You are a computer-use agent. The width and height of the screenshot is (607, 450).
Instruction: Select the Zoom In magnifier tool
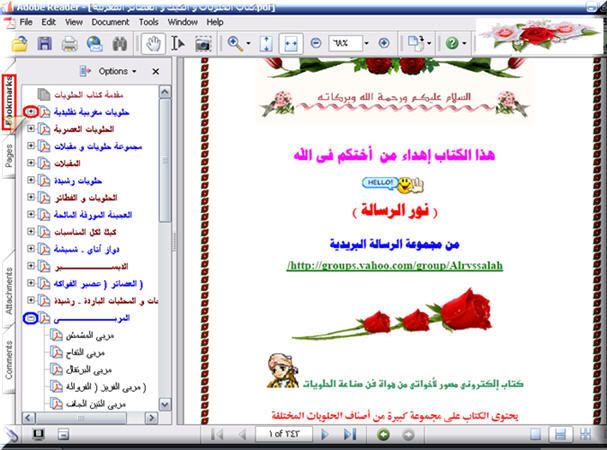point(235,43)
